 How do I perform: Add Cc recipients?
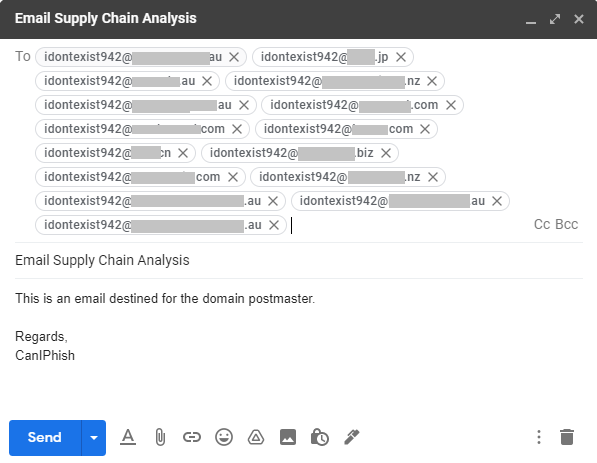542,224
